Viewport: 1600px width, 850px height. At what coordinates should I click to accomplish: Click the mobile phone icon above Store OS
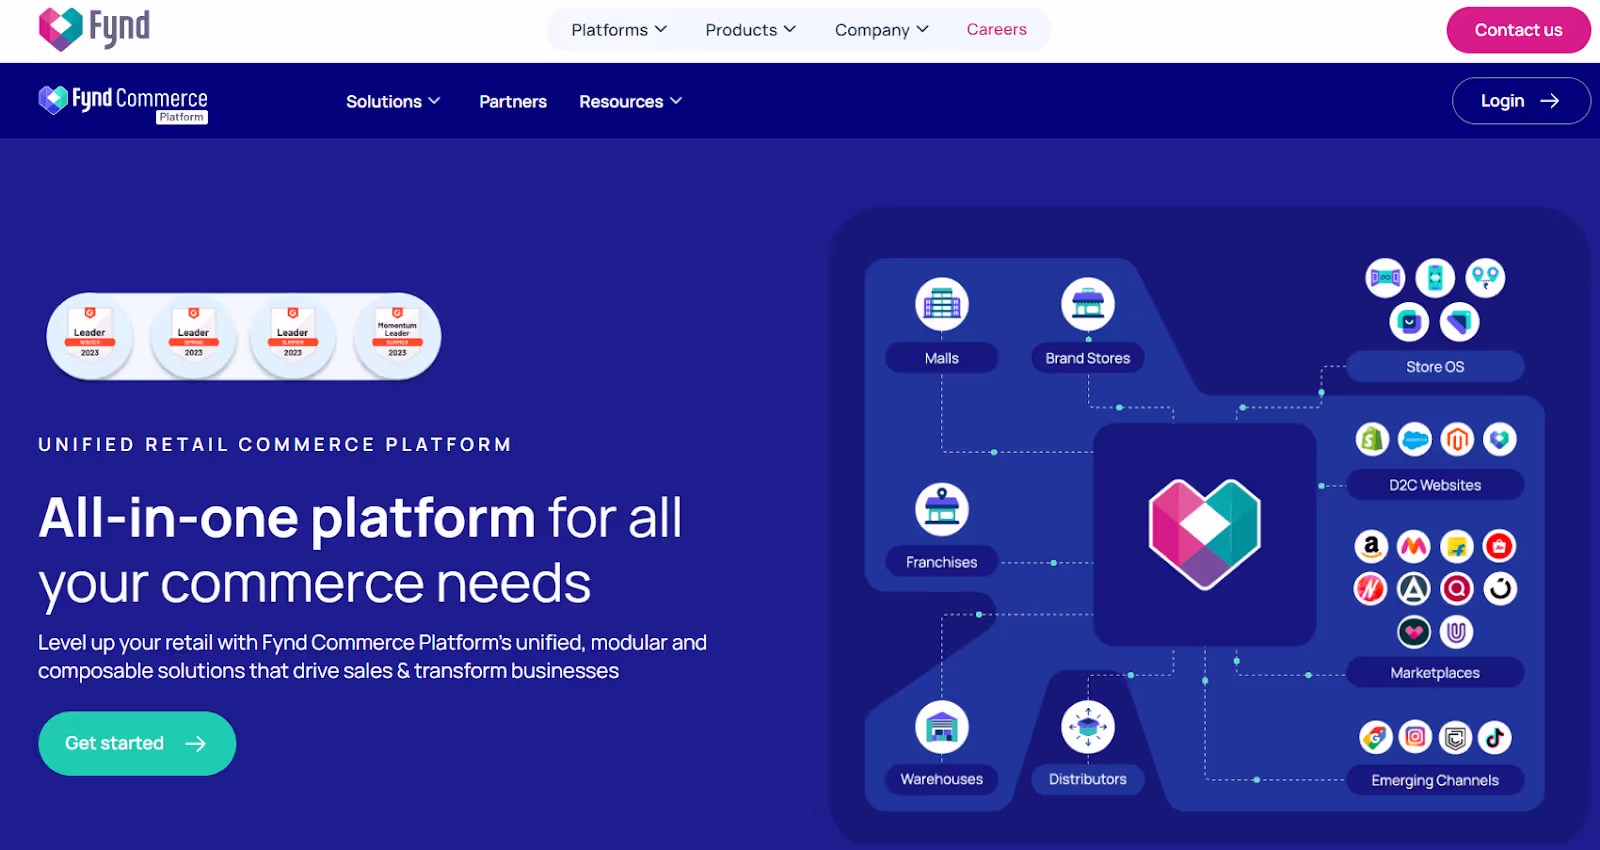tap(1435, 278)
